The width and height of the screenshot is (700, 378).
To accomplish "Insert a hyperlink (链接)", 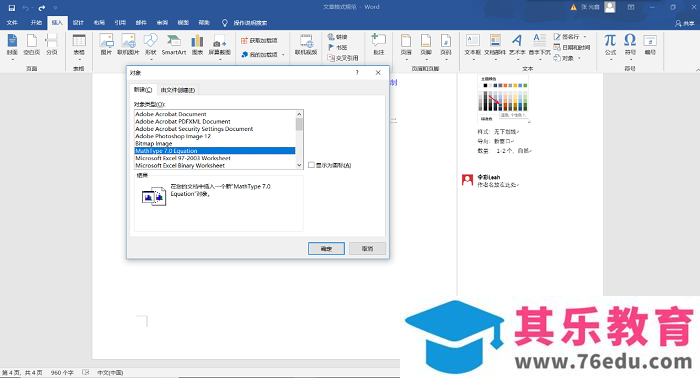I will [338, 37].
